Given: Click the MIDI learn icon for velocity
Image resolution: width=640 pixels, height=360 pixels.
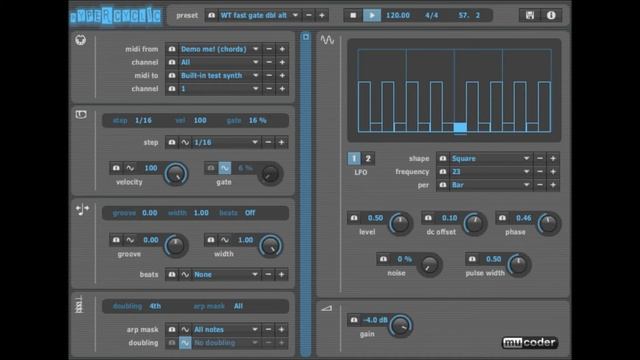Looking at the screenshot, I should coord(116,168).
